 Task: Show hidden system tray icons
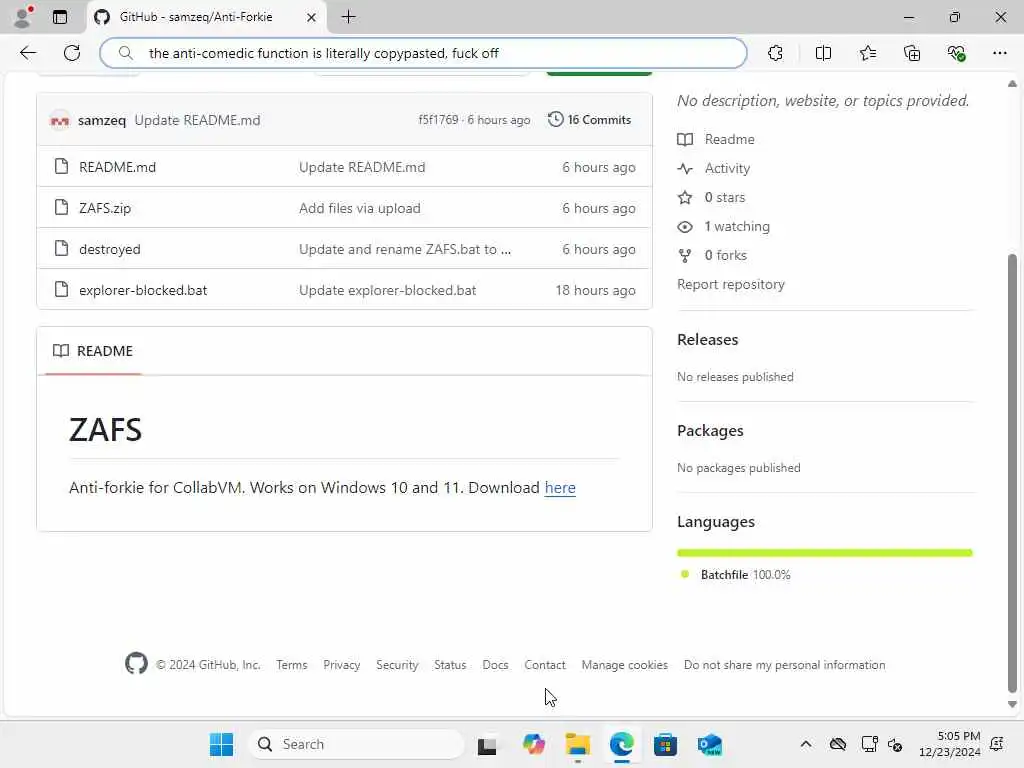point(806,744)
